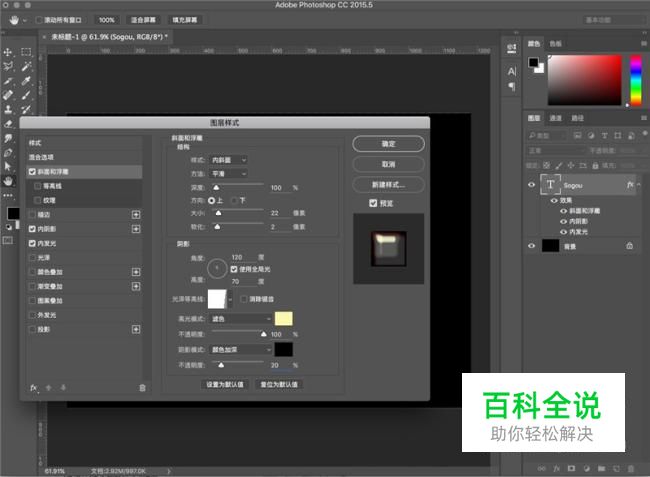Select the Move tool in the toolbar
Screen dimensions: 650x477
click(8, 52)
